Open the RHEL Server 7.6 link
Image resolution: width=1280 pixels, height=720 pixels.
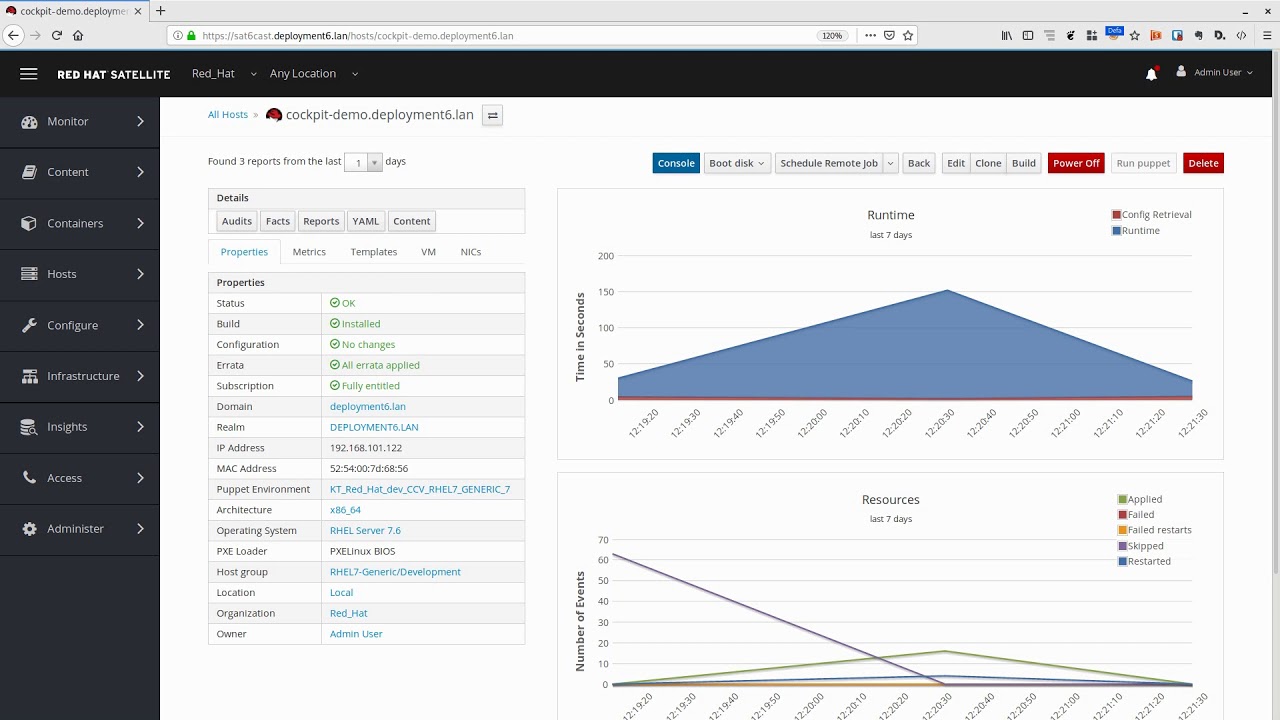(x=365, y=531)
